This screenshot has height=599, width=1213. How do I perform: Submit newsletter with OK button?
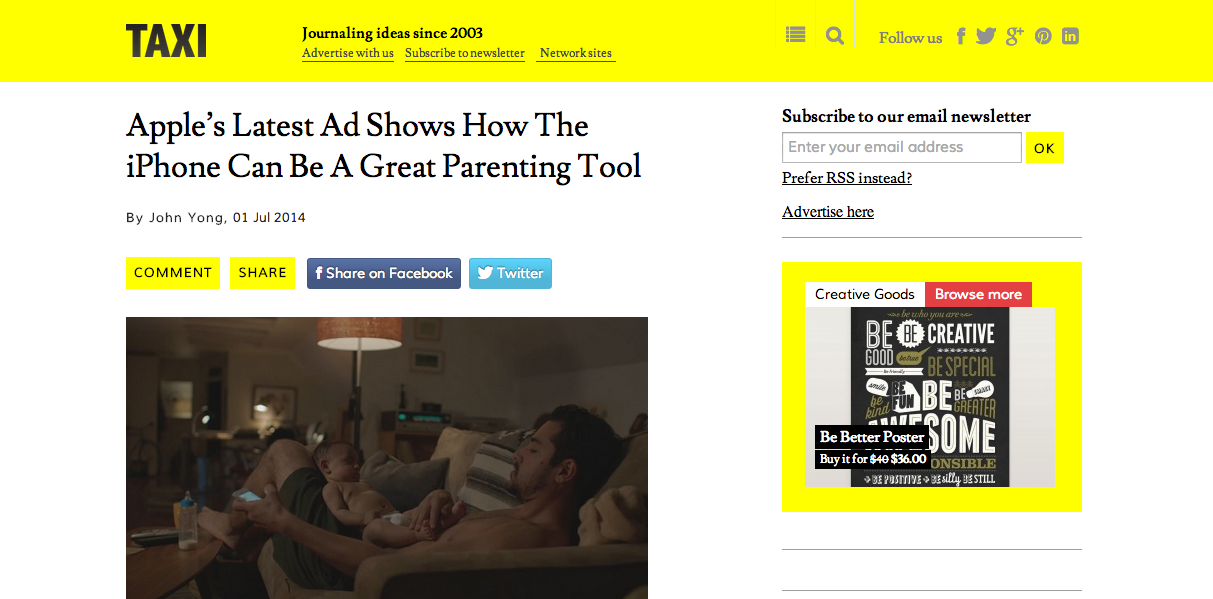click(1045, 148)
